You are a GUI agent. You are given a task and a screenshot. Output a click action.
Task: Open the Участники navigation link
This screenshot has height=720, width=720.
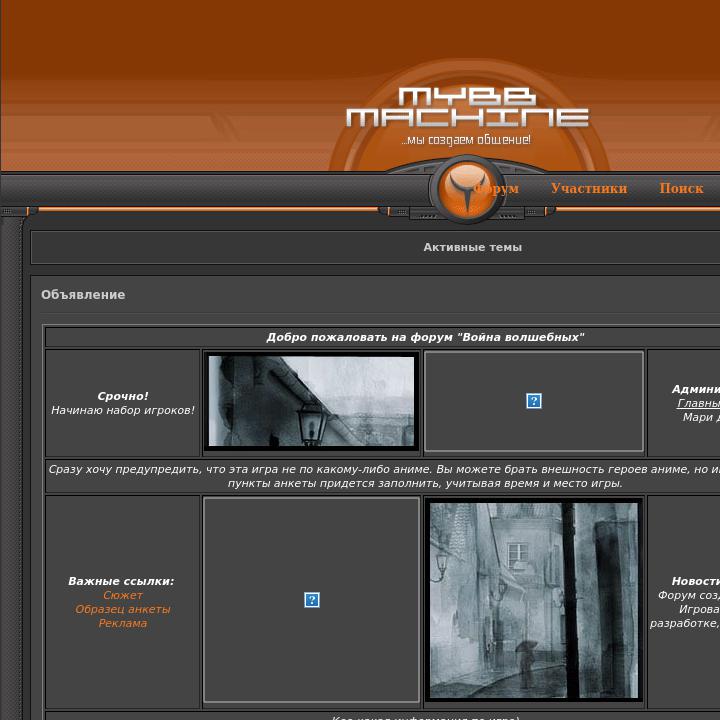[589, 188]
